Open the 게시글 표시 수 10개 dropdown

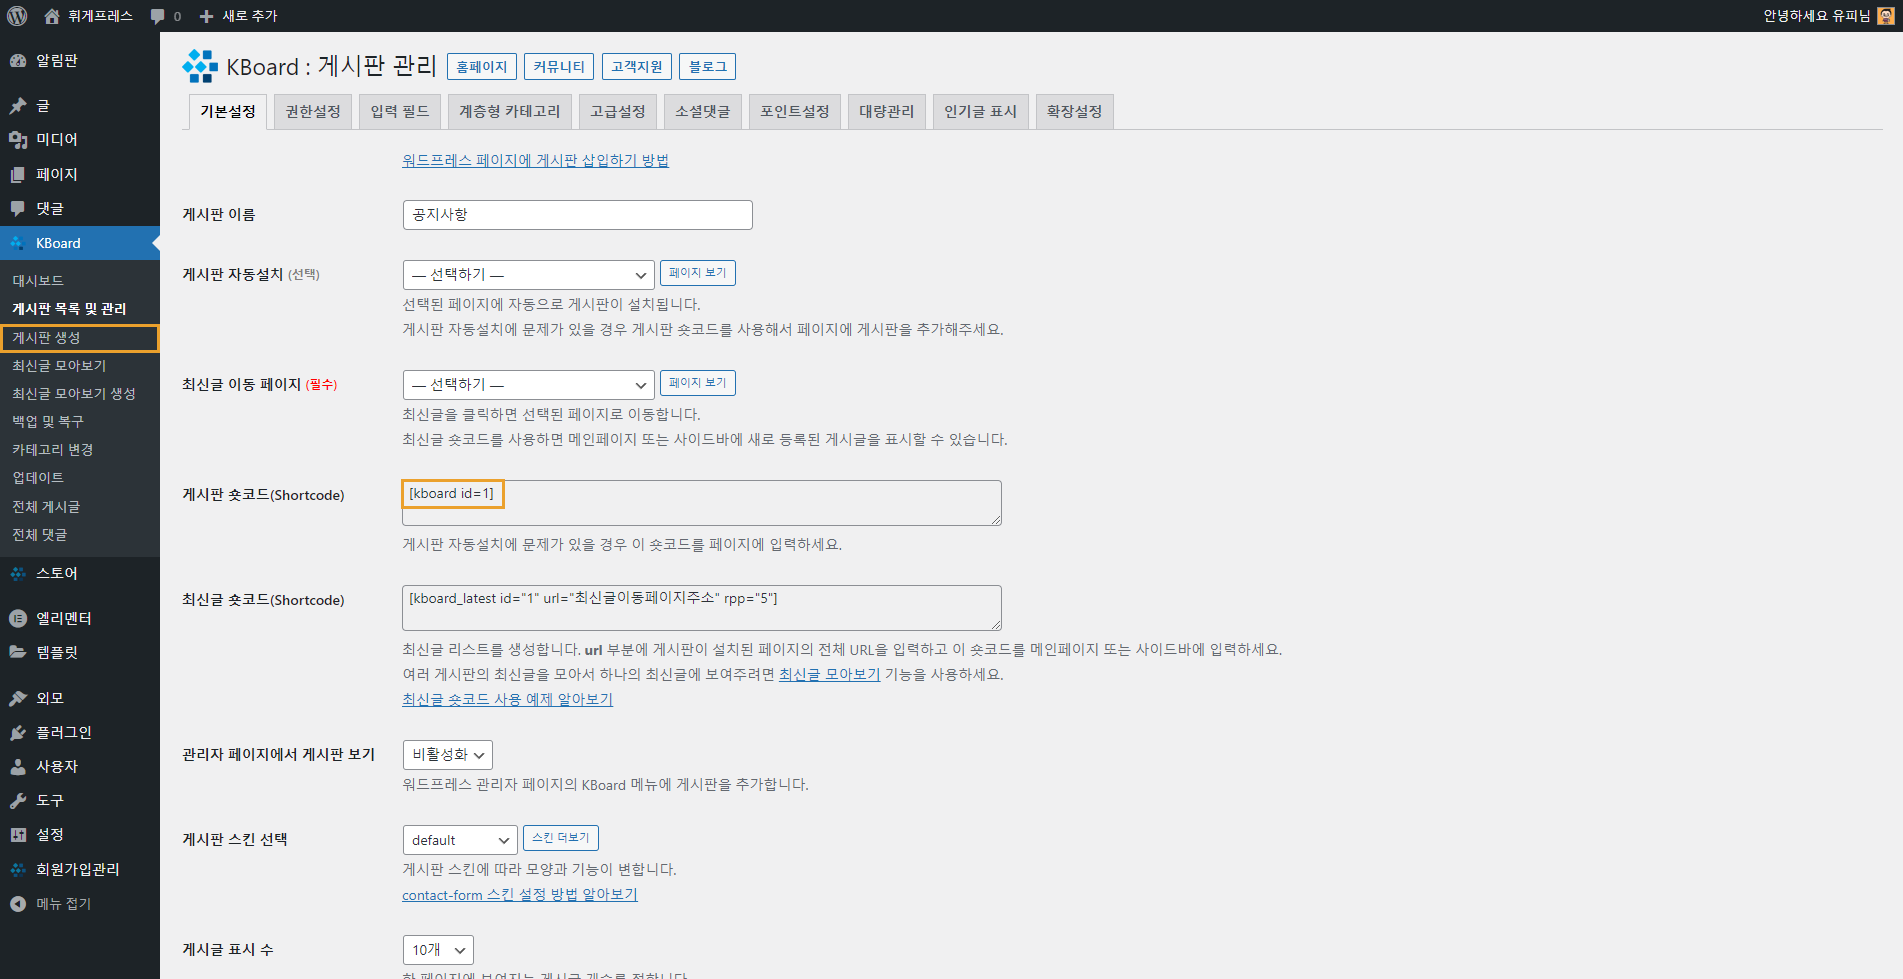[x=438, y=950]
